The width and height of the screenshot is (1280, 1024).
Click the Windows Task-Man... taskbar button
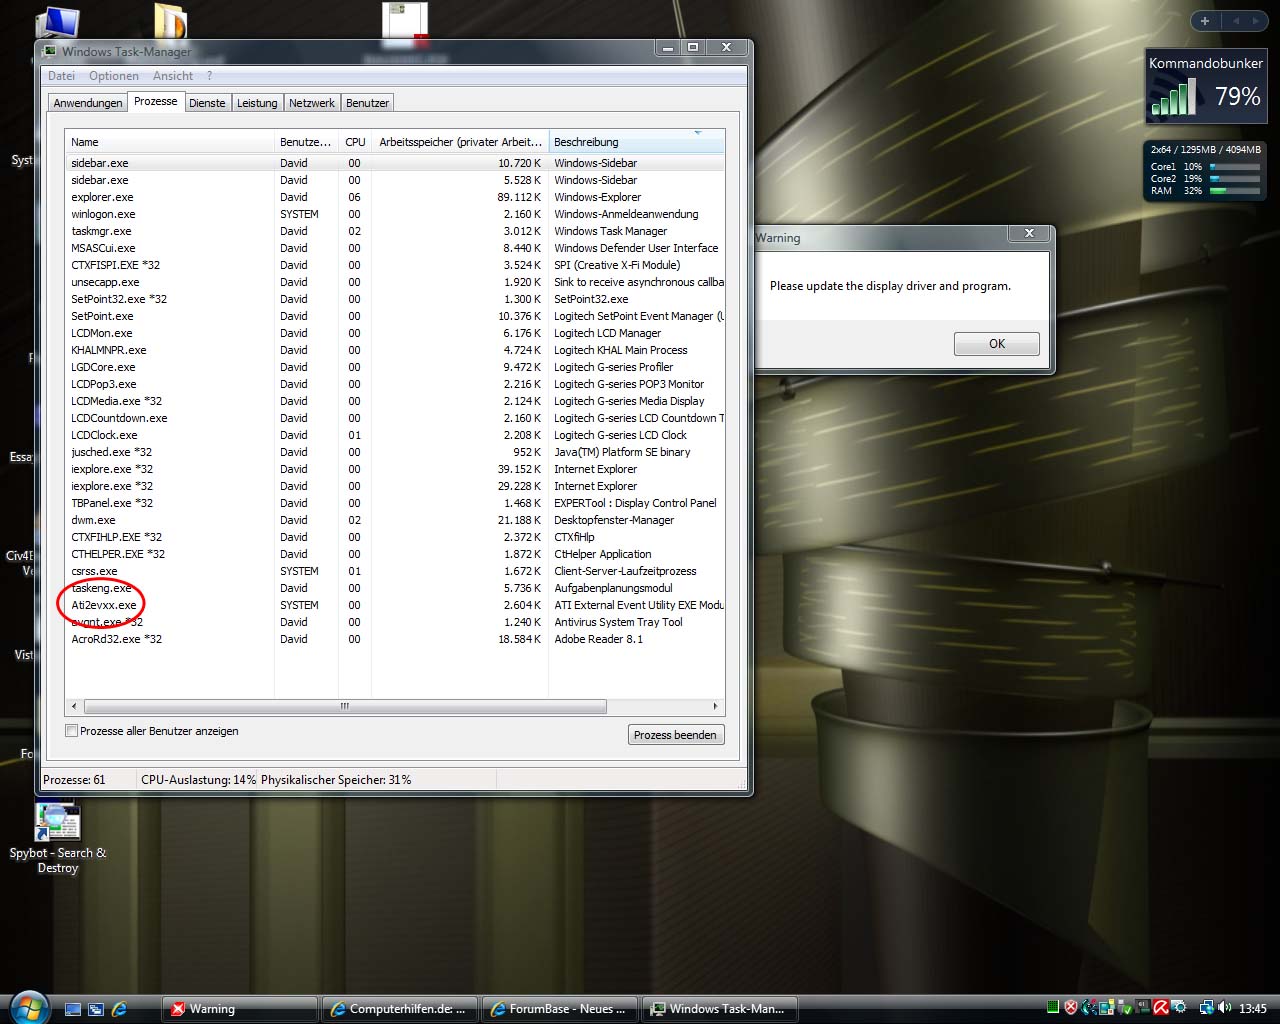(719, 1009)
